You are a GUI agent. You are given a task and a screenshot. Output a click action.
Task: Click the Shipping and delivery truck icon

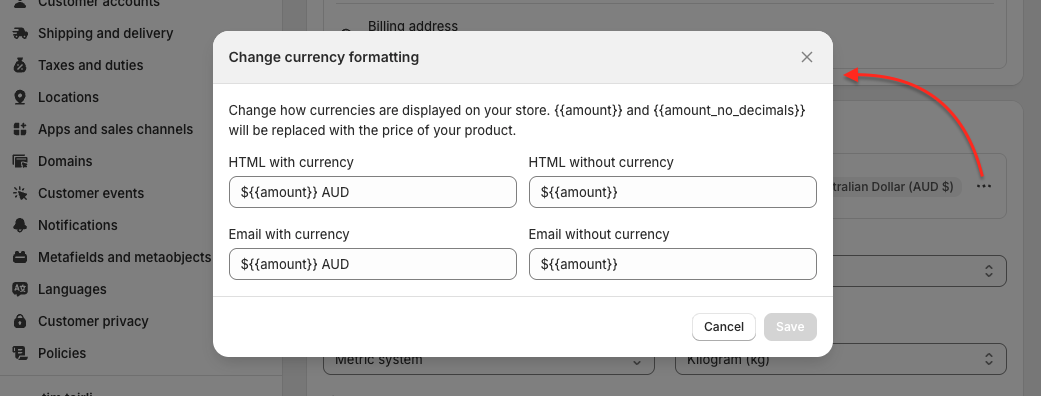coord(20,33)
